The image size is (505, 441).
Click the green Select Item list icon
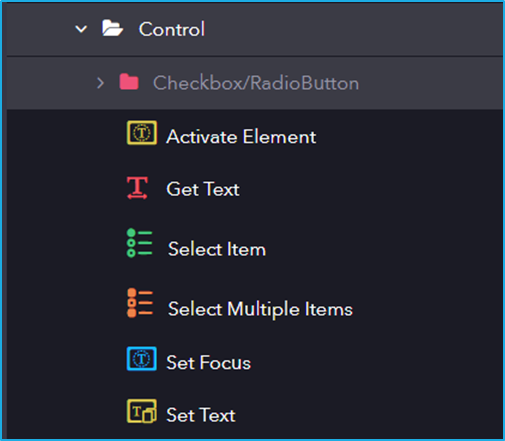click(x=139, y=243)
